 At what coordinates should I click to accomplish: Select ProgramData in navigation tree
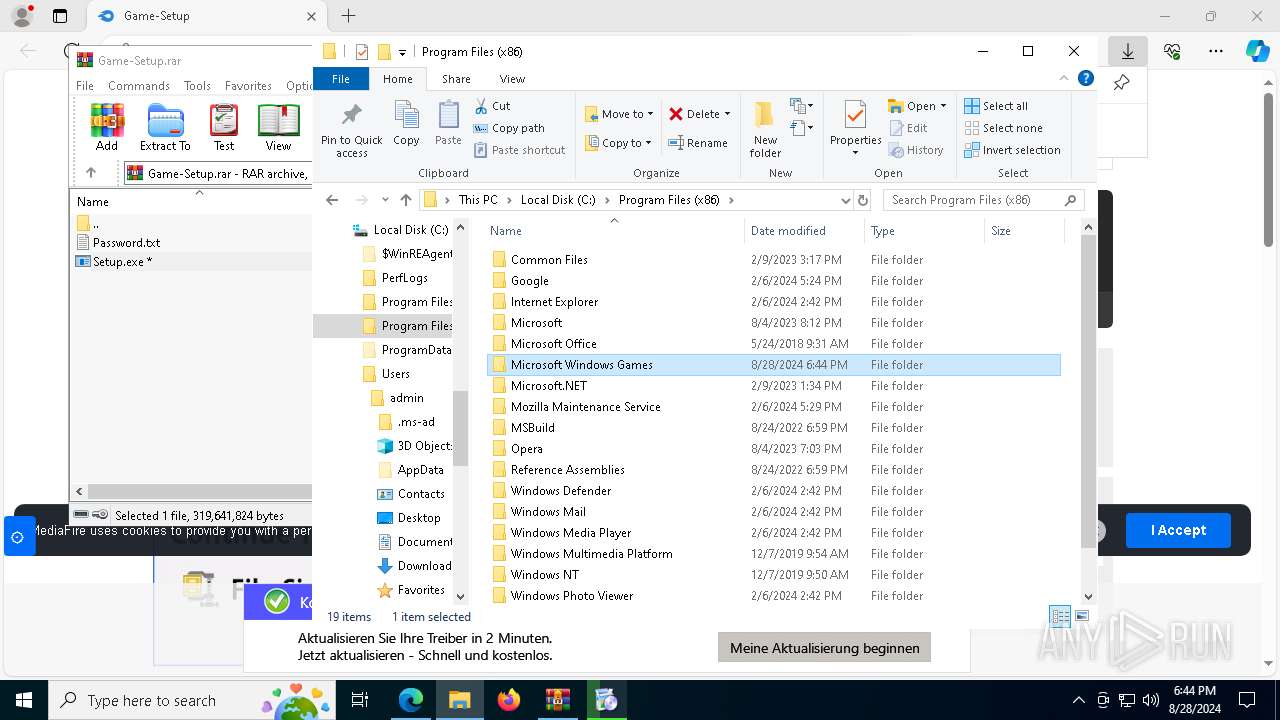(416, 350)
